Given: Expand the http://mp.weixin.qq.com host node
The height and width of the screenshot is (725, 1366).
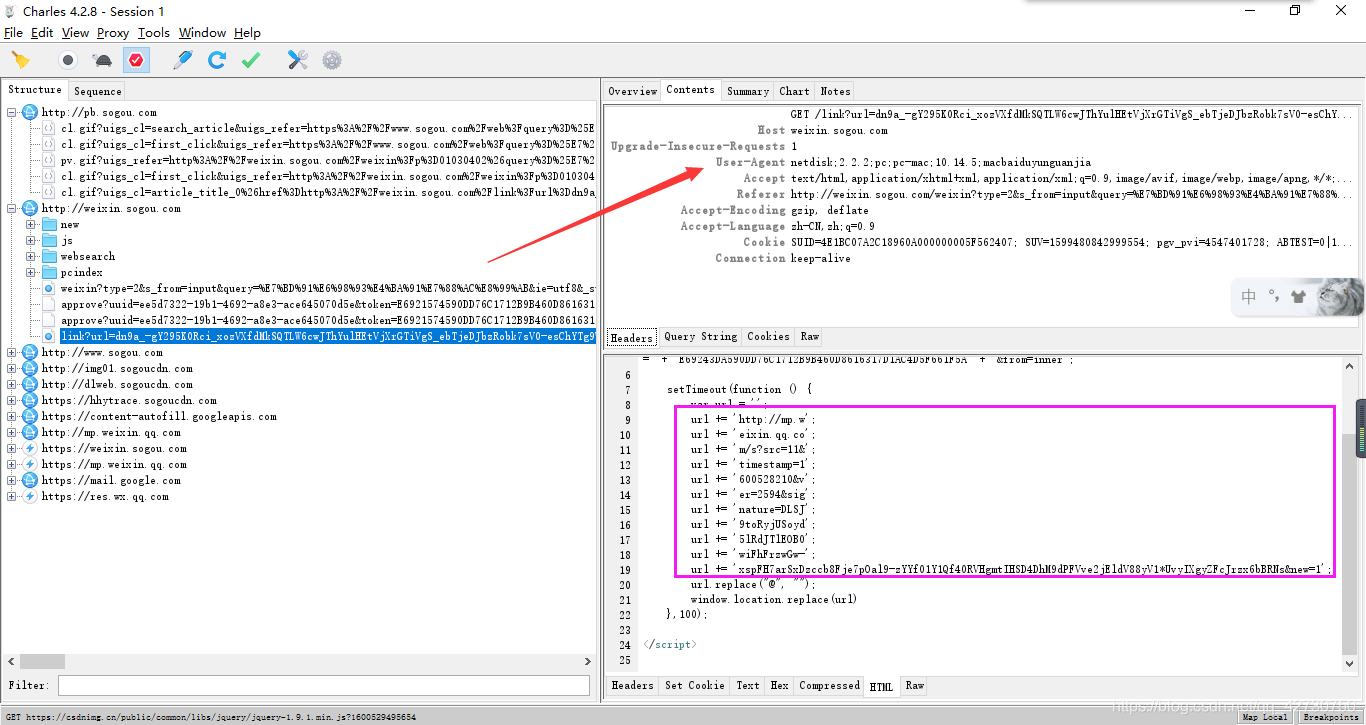Looking at the screenshot, I should pos(12,432).
